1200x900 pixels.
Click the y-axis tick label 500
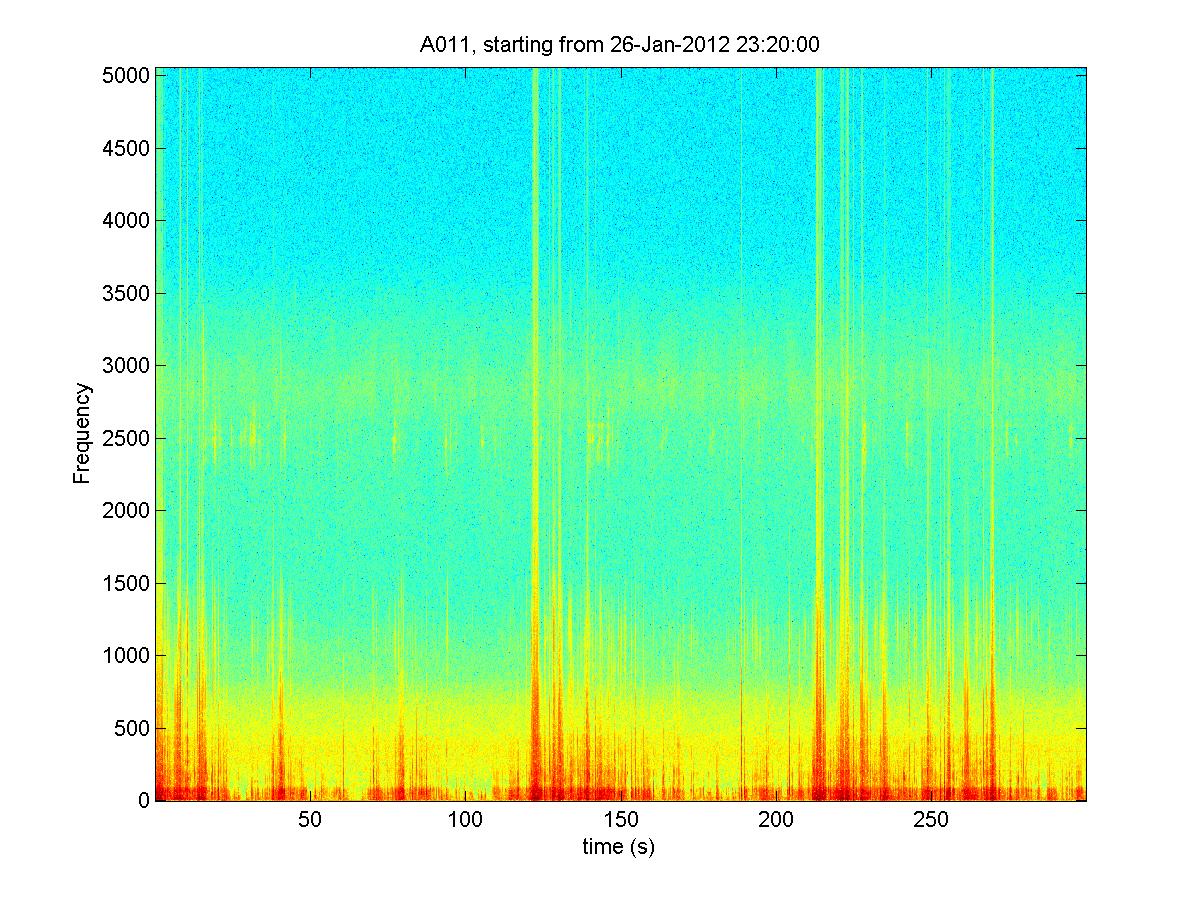click(x=134, y=728)
